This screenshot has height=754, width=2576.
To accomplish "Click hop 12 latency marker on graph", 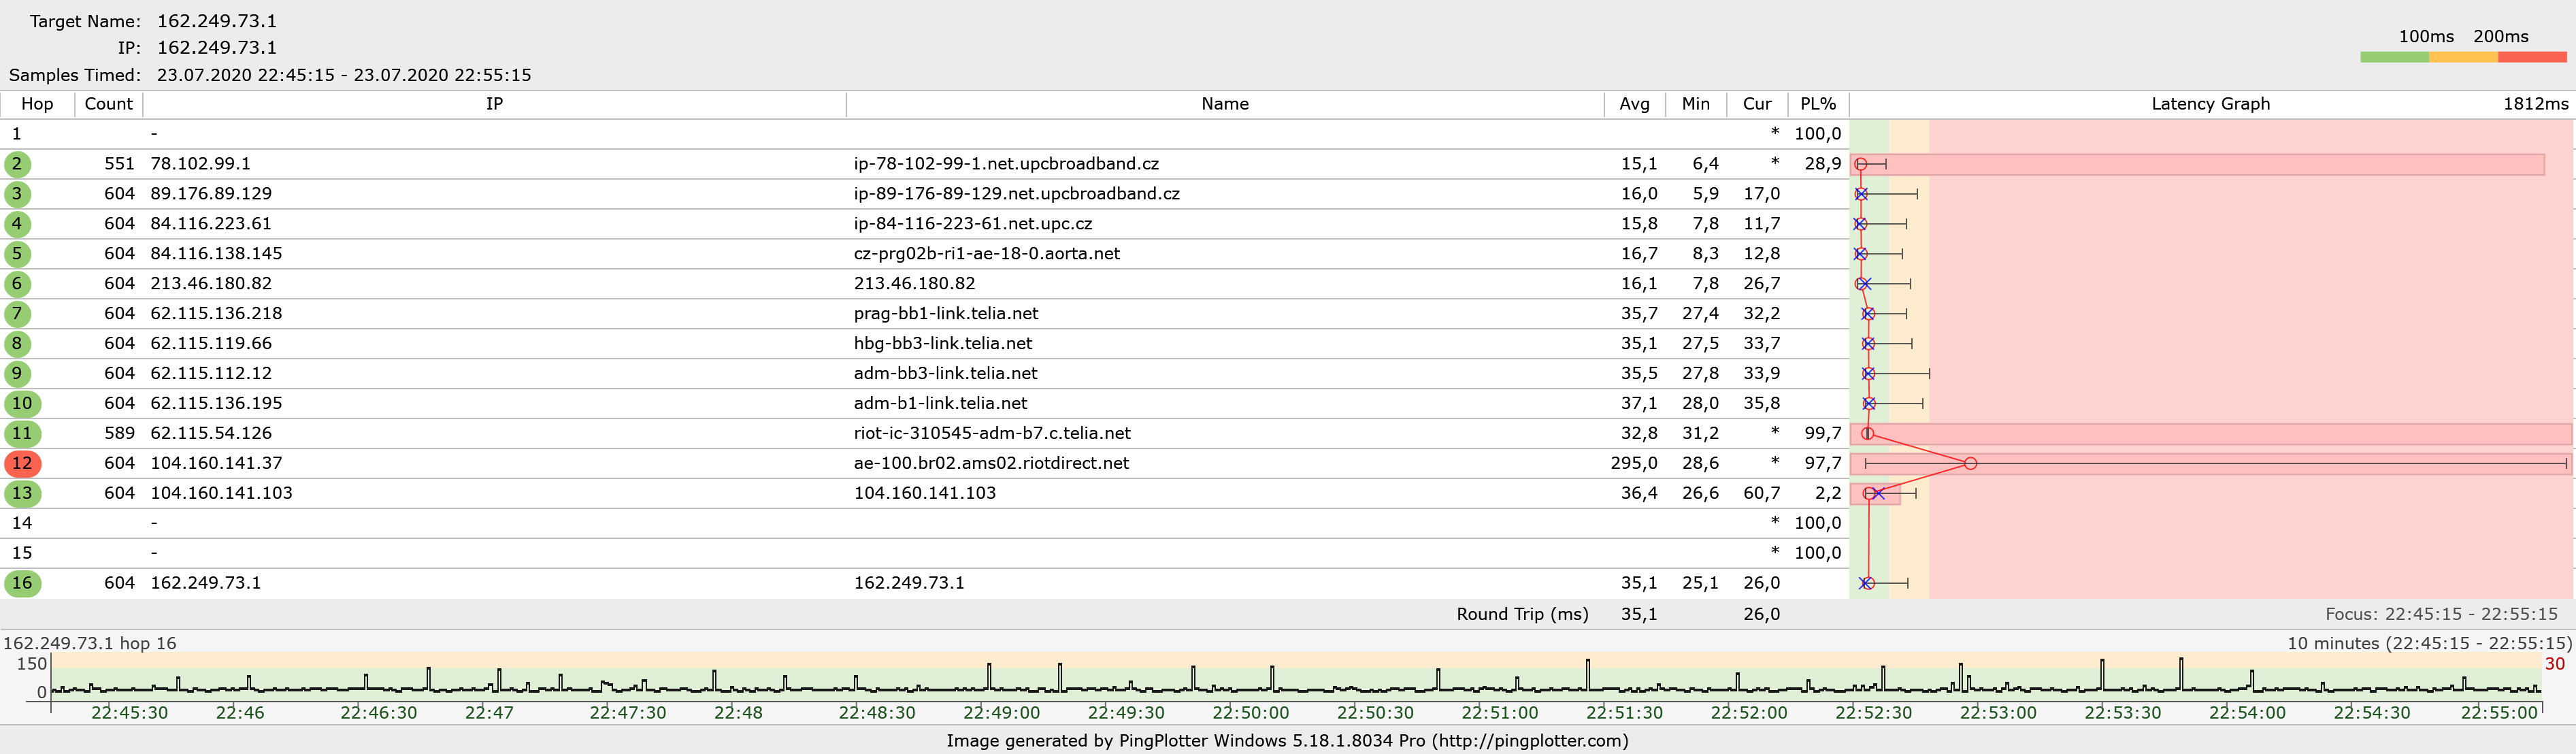I will 1970,463.
